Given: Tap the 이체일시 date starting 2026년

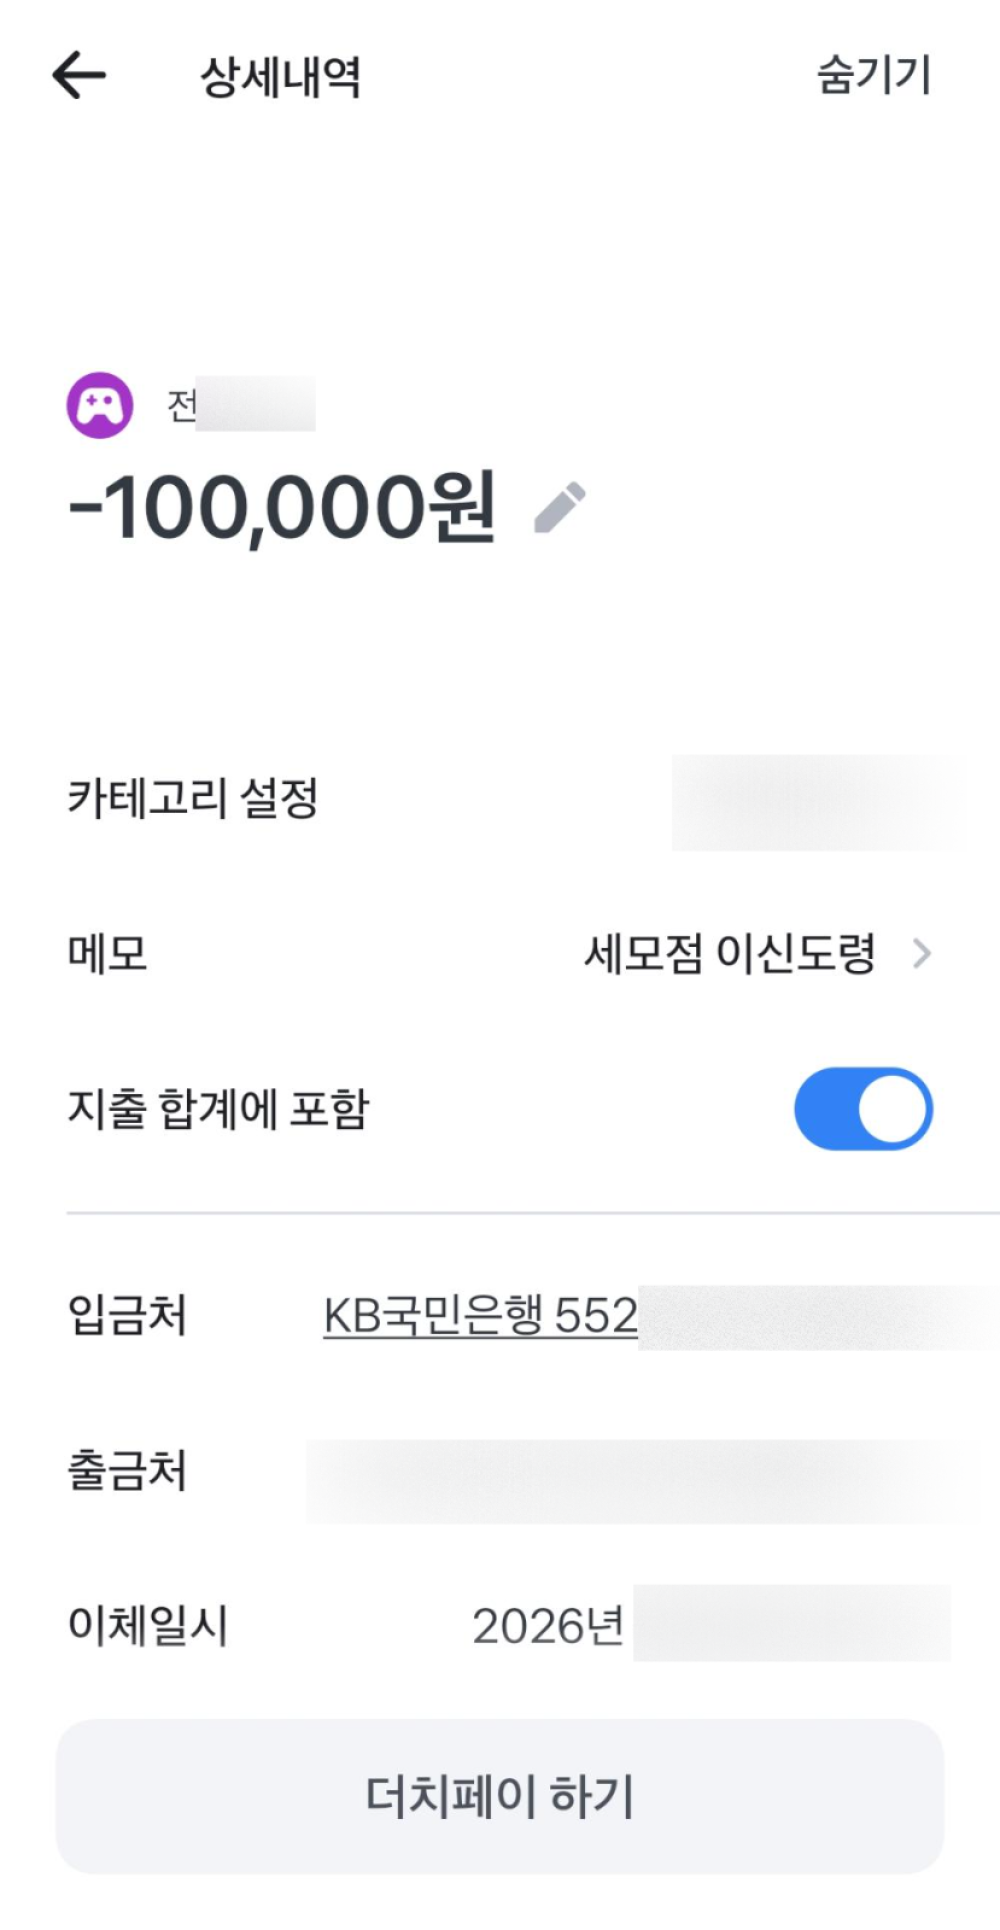Looking at the screenshot, I should [710, 1624].
